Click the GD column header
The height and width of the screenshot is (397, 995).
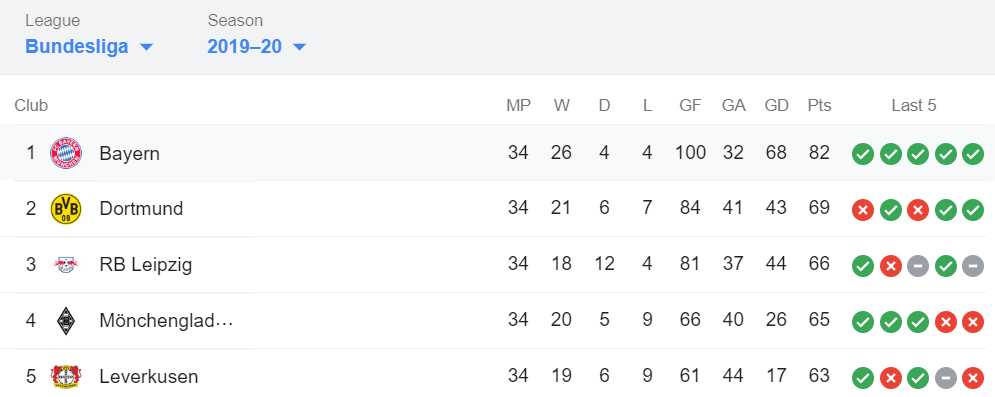[x=776, y=105]
